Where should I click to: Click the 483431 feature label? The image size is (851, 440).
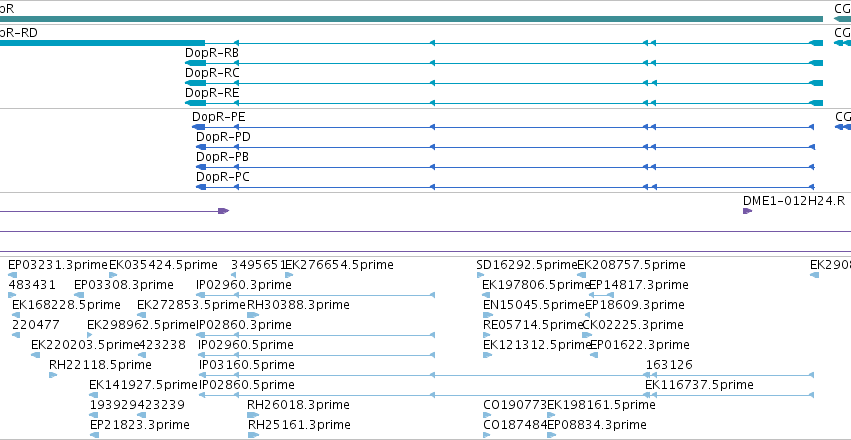click(x=32, y=285)
